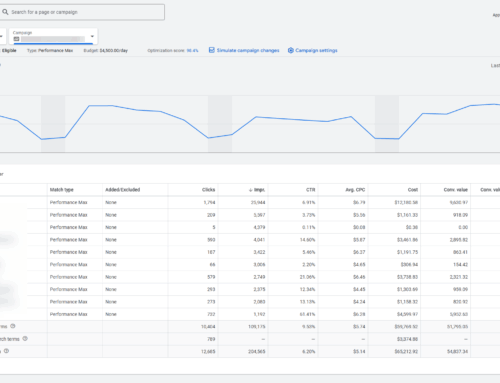Open the Optimization score percentage link

pyautogui.click(x=192, y=51)
